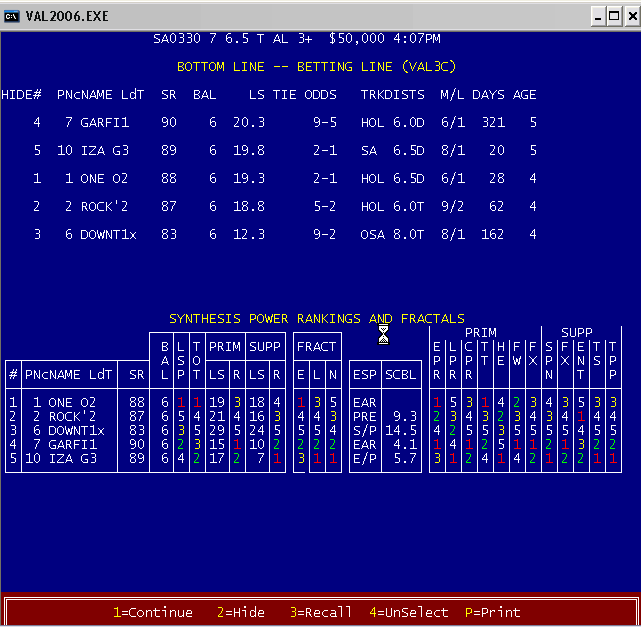Image resolution: width=641 pixels, height=628 pixels.
Task: Click the SR header in synthesis table
Action: (137, 375)
